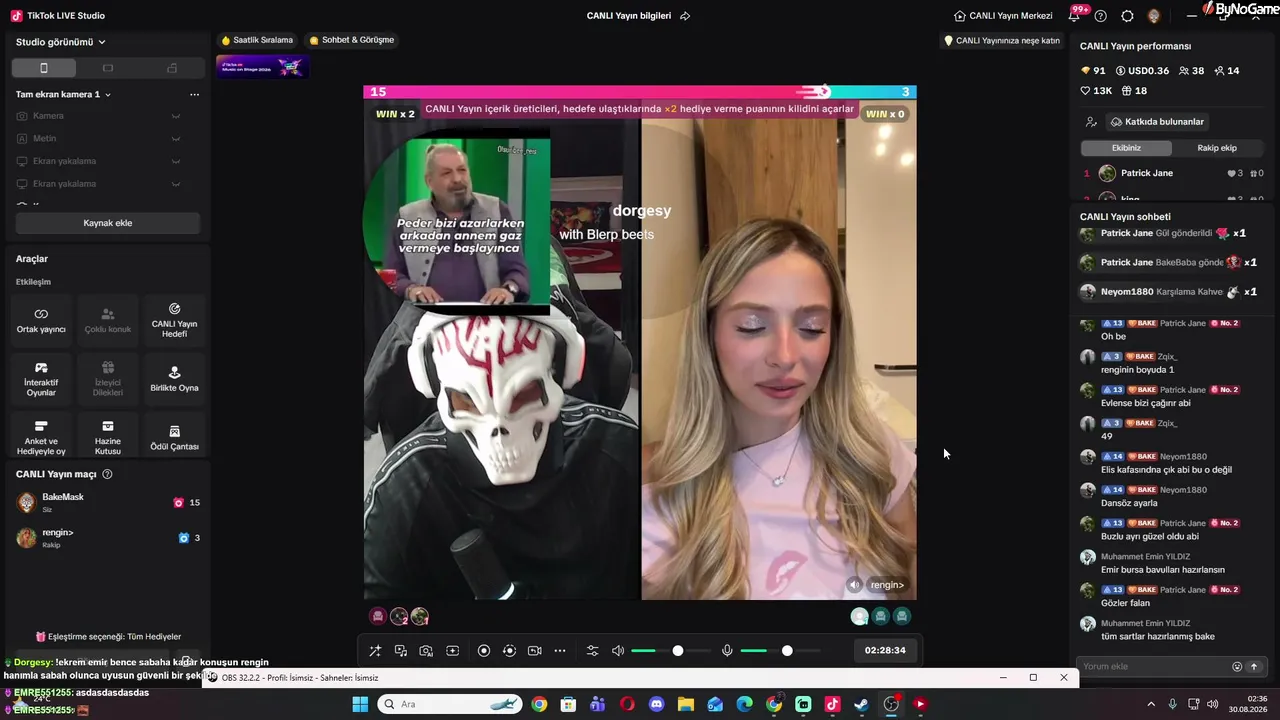
Task: Open more options in the bottom toolbar
Action: click(x=560, y=651)
